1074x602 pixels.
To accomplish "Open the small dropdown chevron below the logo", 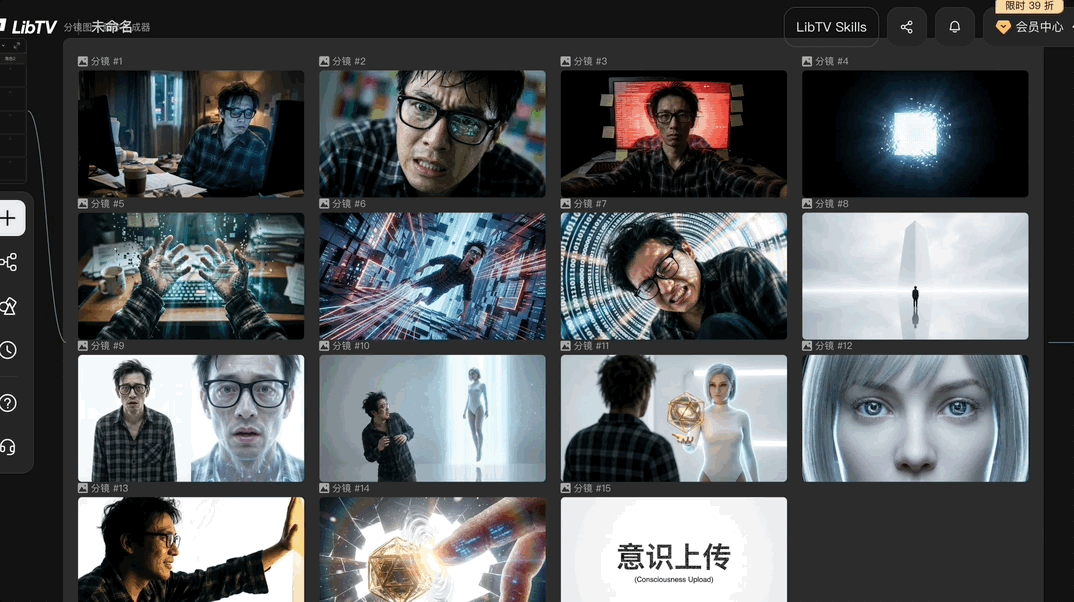I will click(x=4, y=45).
